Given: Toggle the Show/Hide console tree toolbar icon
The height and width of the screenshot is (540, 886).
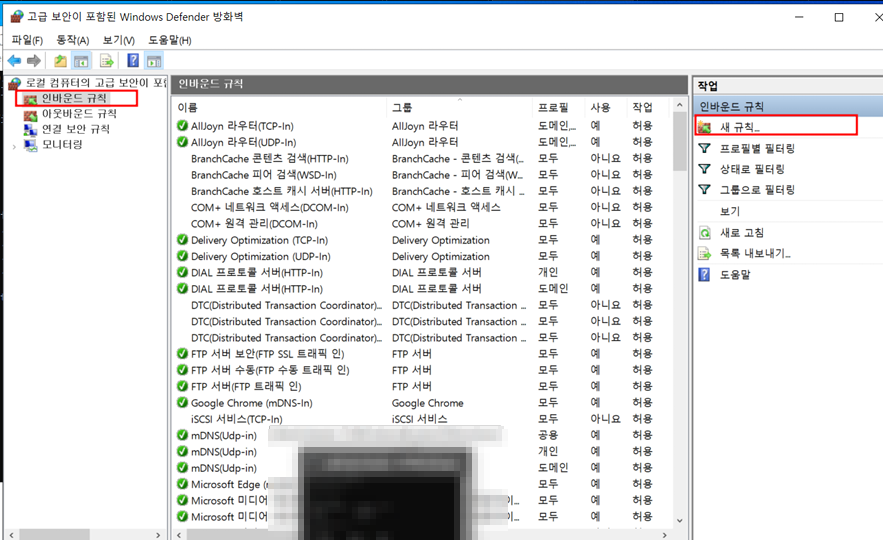Looking at the screenshot, I should click(81, 60).
